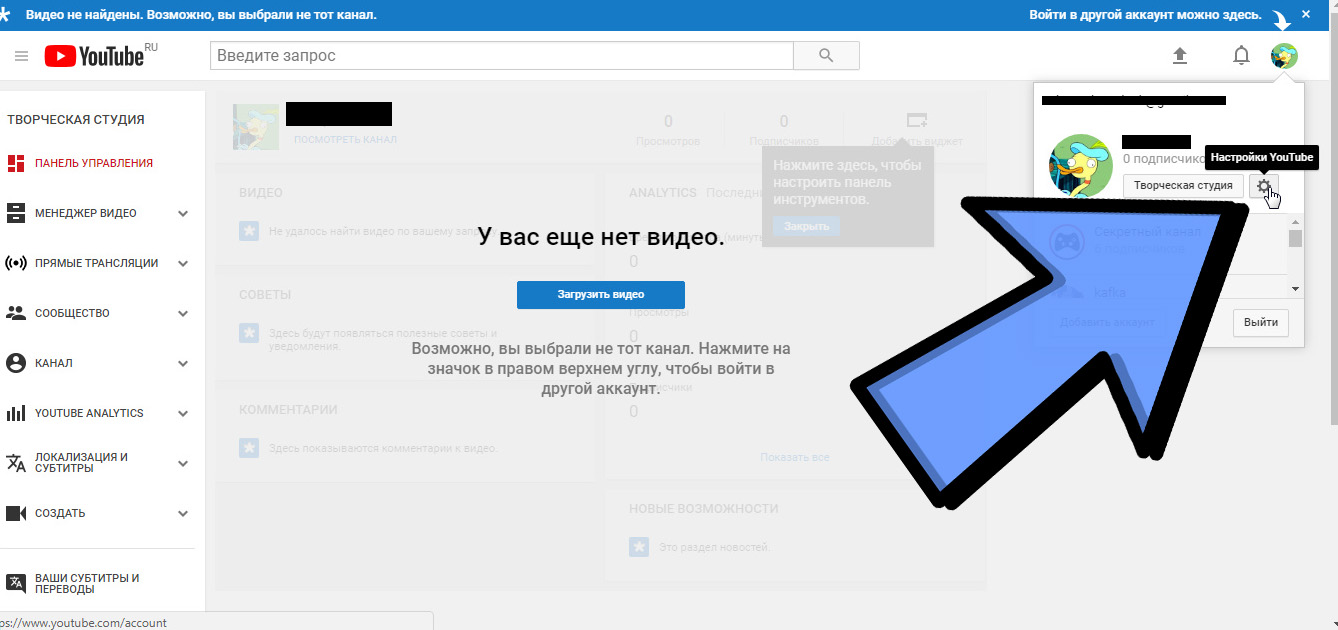Close the blue notification banner
The image size is (1338, 630).
(x=1305, y=15)
